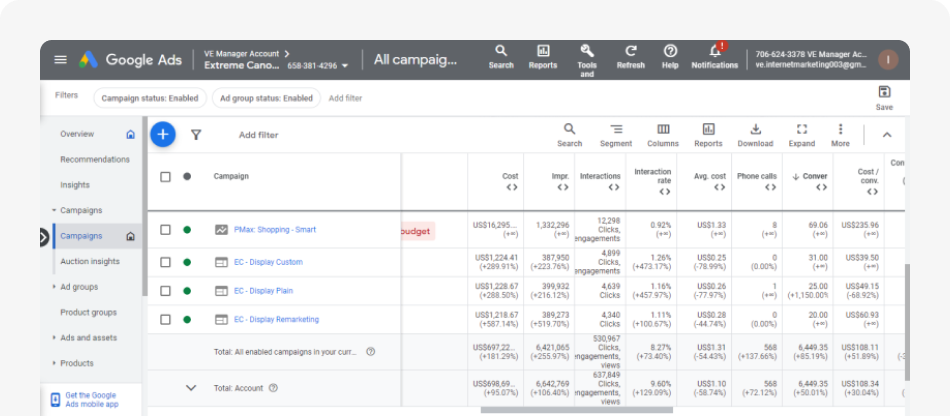Open the hamburger main menu
950x416 pixels.
tap(61, 59)
